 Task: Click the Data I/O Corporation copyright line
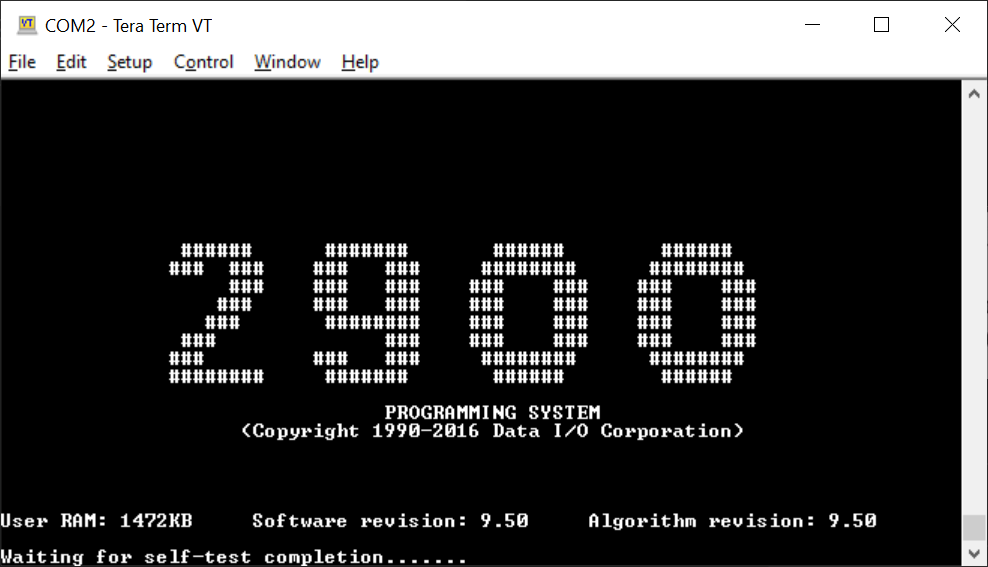492,431
